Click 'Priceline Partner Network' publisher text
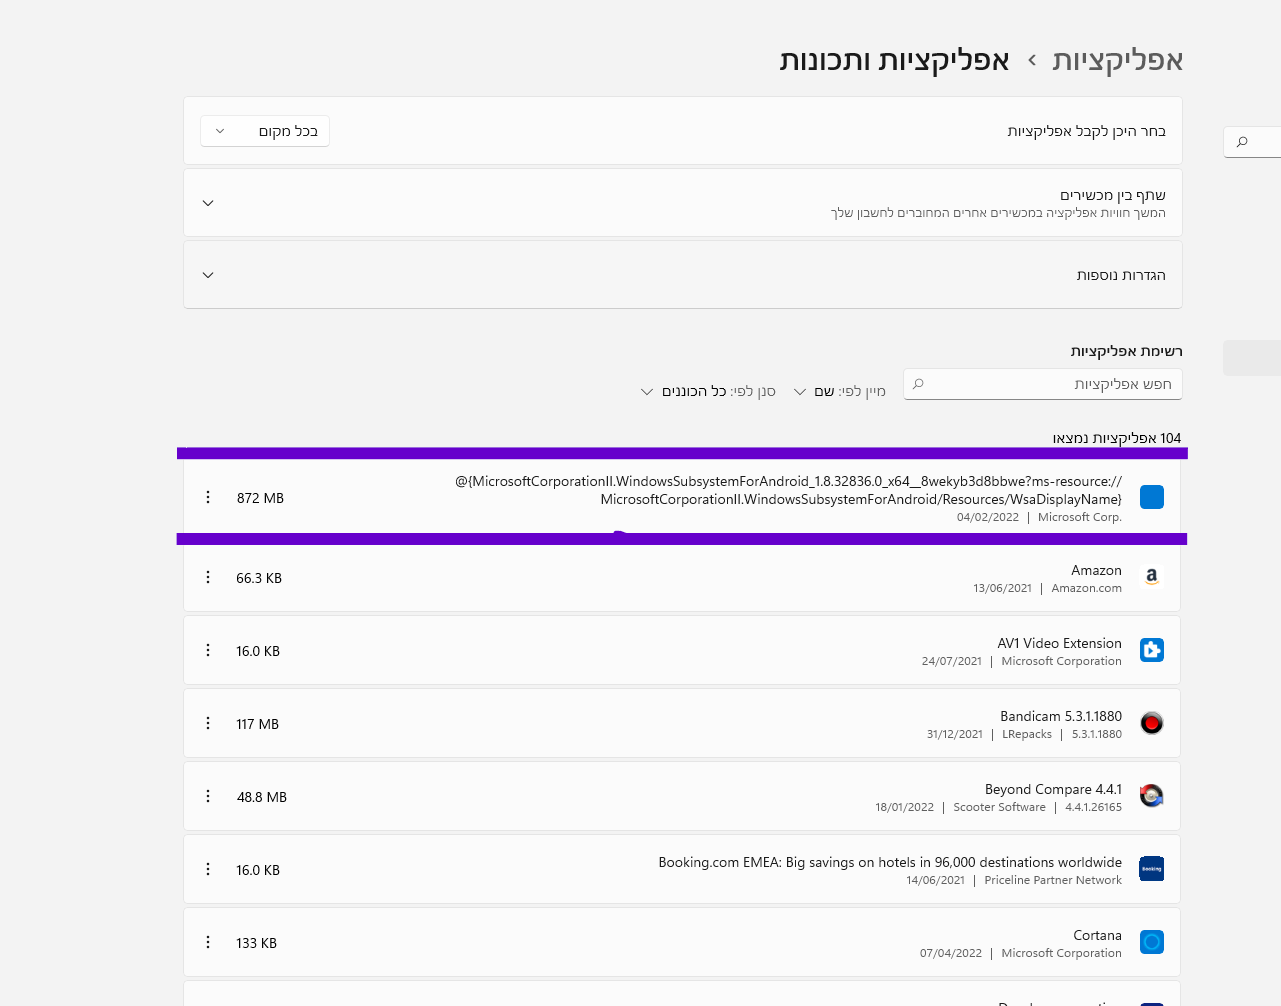 pos(1053,880)
